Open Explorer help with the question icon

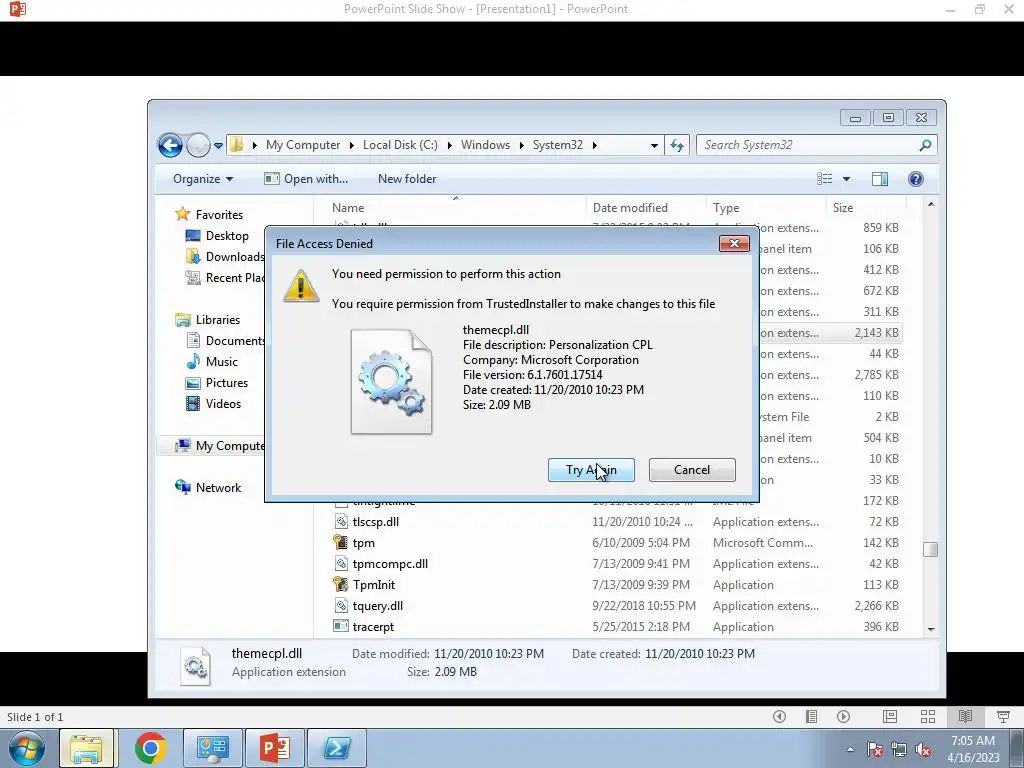(916, 179)
